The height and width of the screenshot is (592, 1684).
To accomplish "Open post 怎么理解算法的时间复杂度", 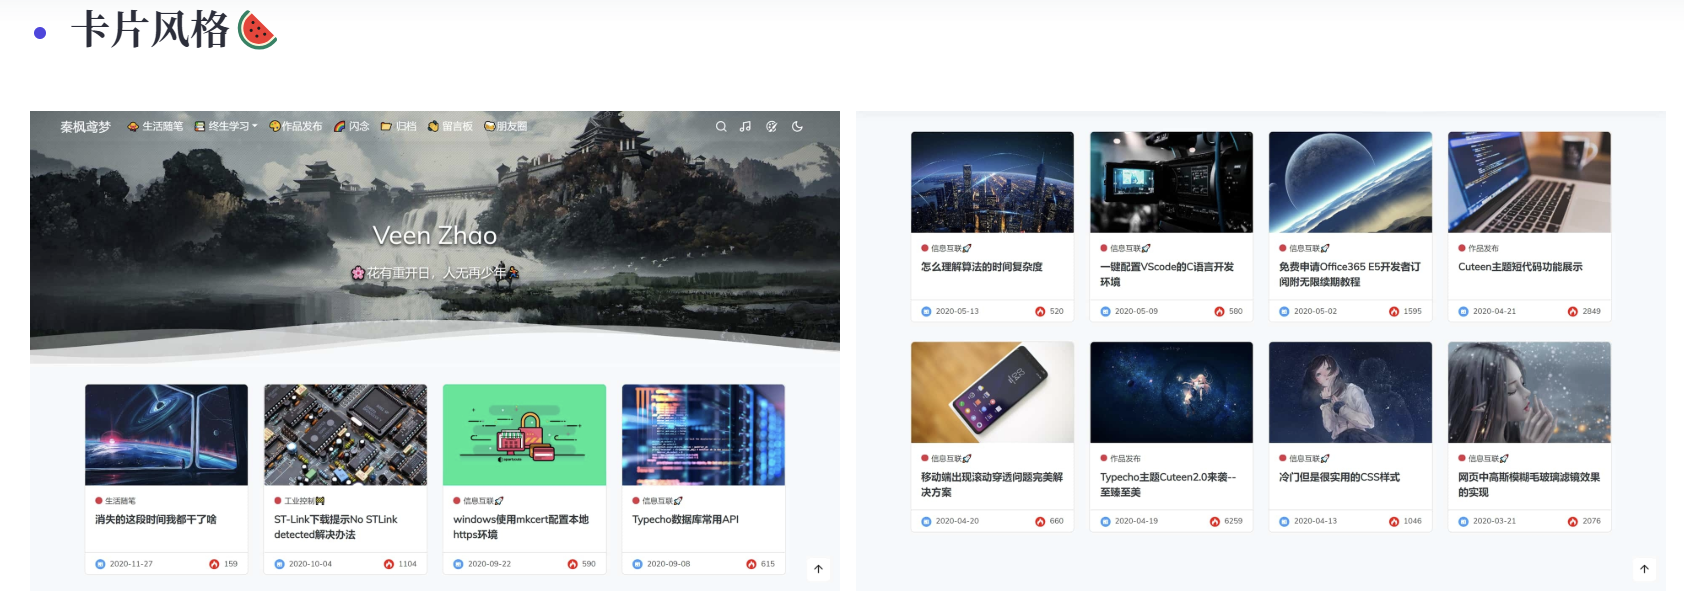I will pos(981,267).
